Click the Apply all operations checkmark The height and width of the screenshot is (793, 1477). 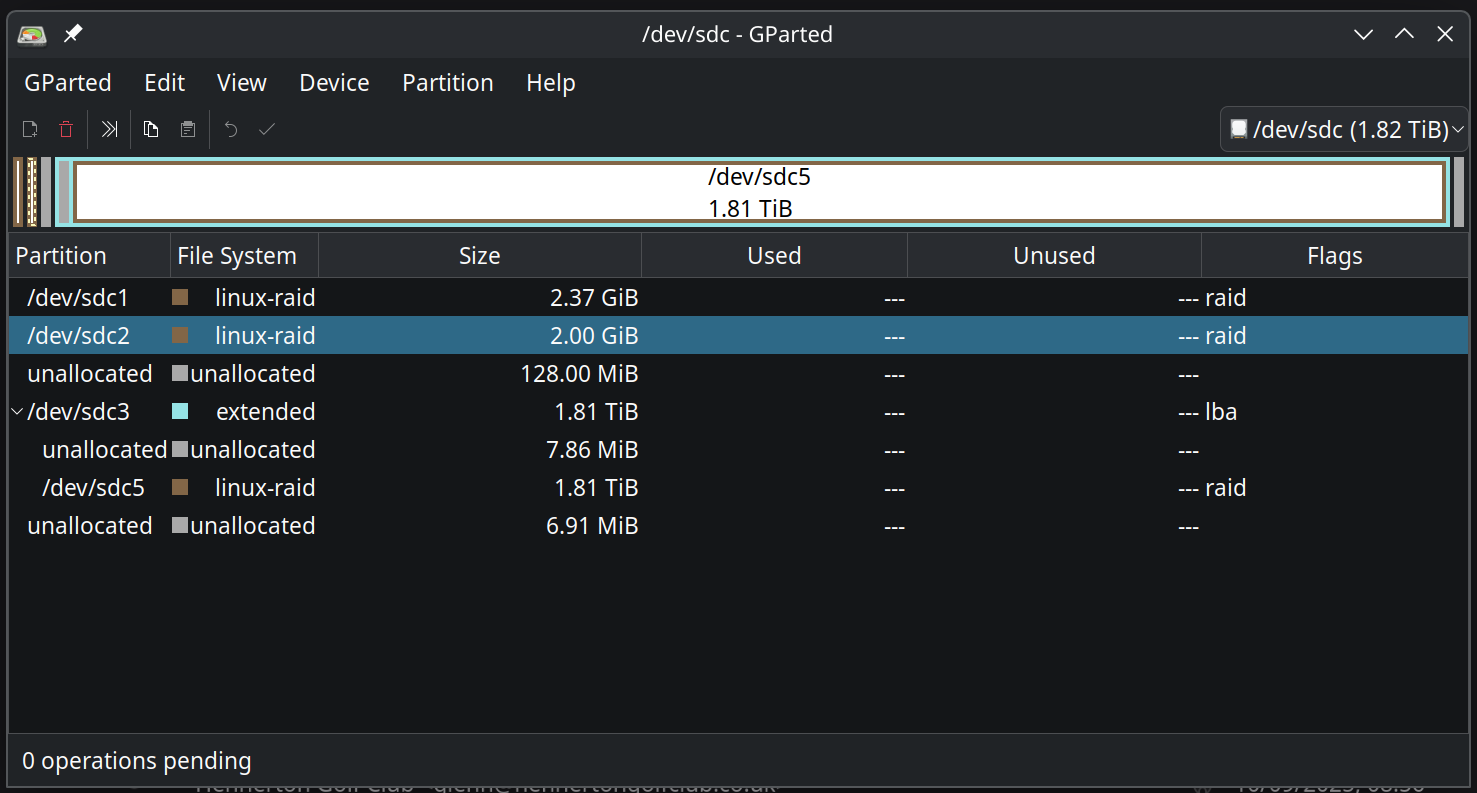267,129
